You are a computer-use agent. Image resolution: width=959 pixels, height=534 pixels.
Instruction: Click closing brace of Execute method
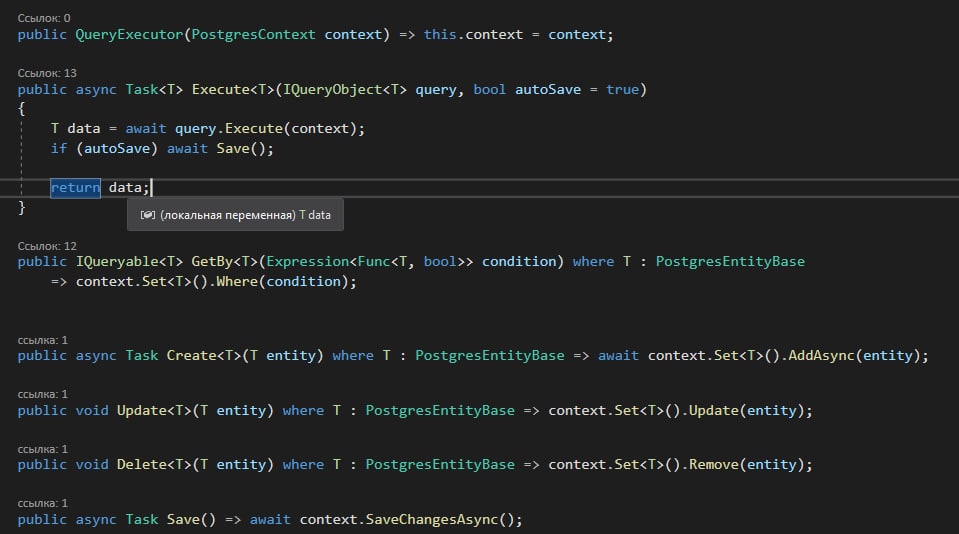22,207
